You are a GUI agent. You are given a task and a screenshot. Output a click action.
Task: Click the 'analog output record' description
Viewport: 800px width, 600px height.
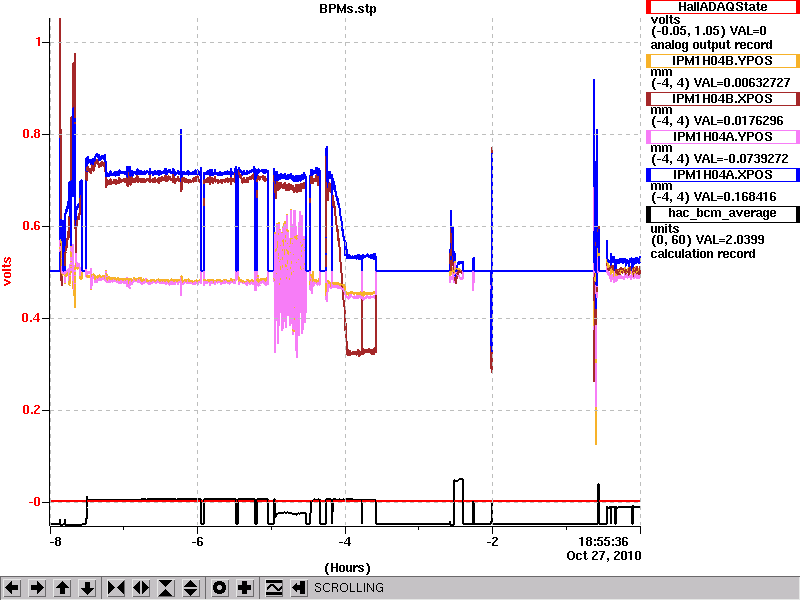[x=711, y=45]
